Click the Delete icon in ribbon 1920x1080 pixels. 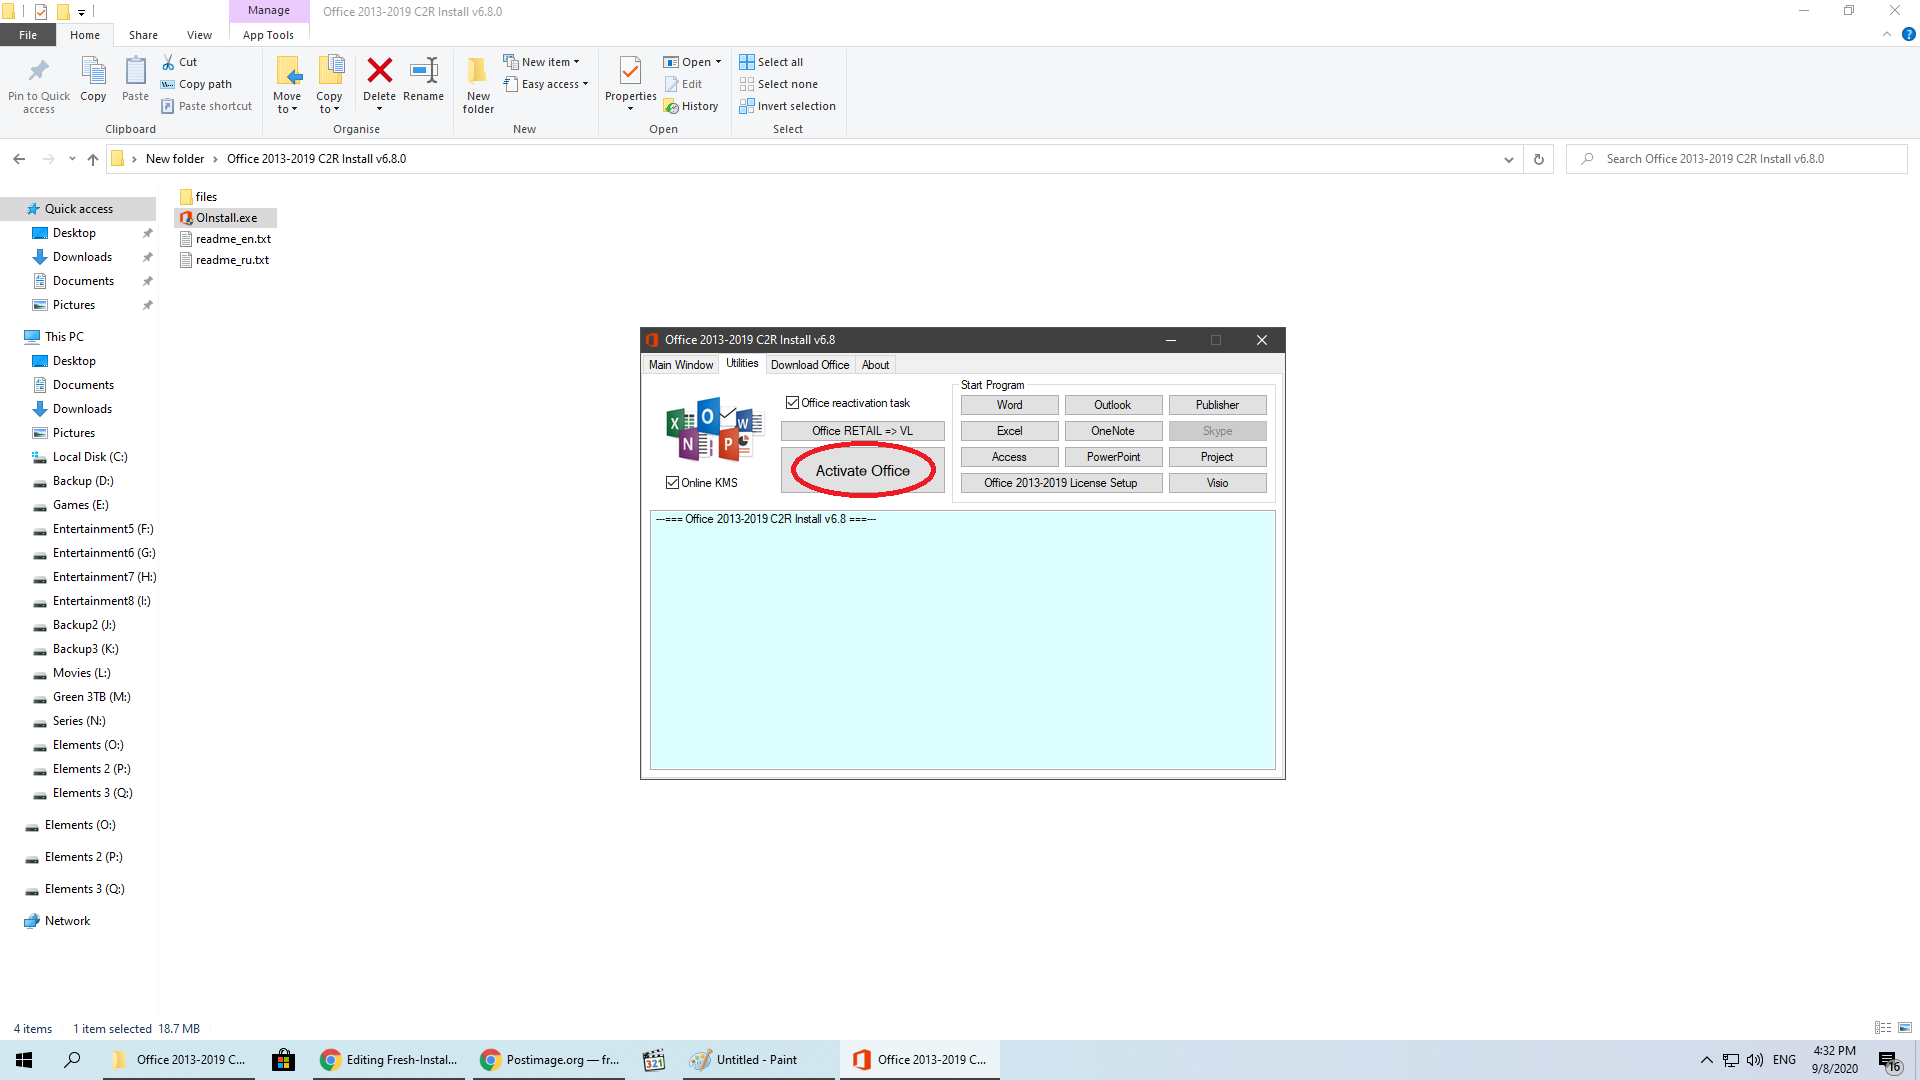379,72
